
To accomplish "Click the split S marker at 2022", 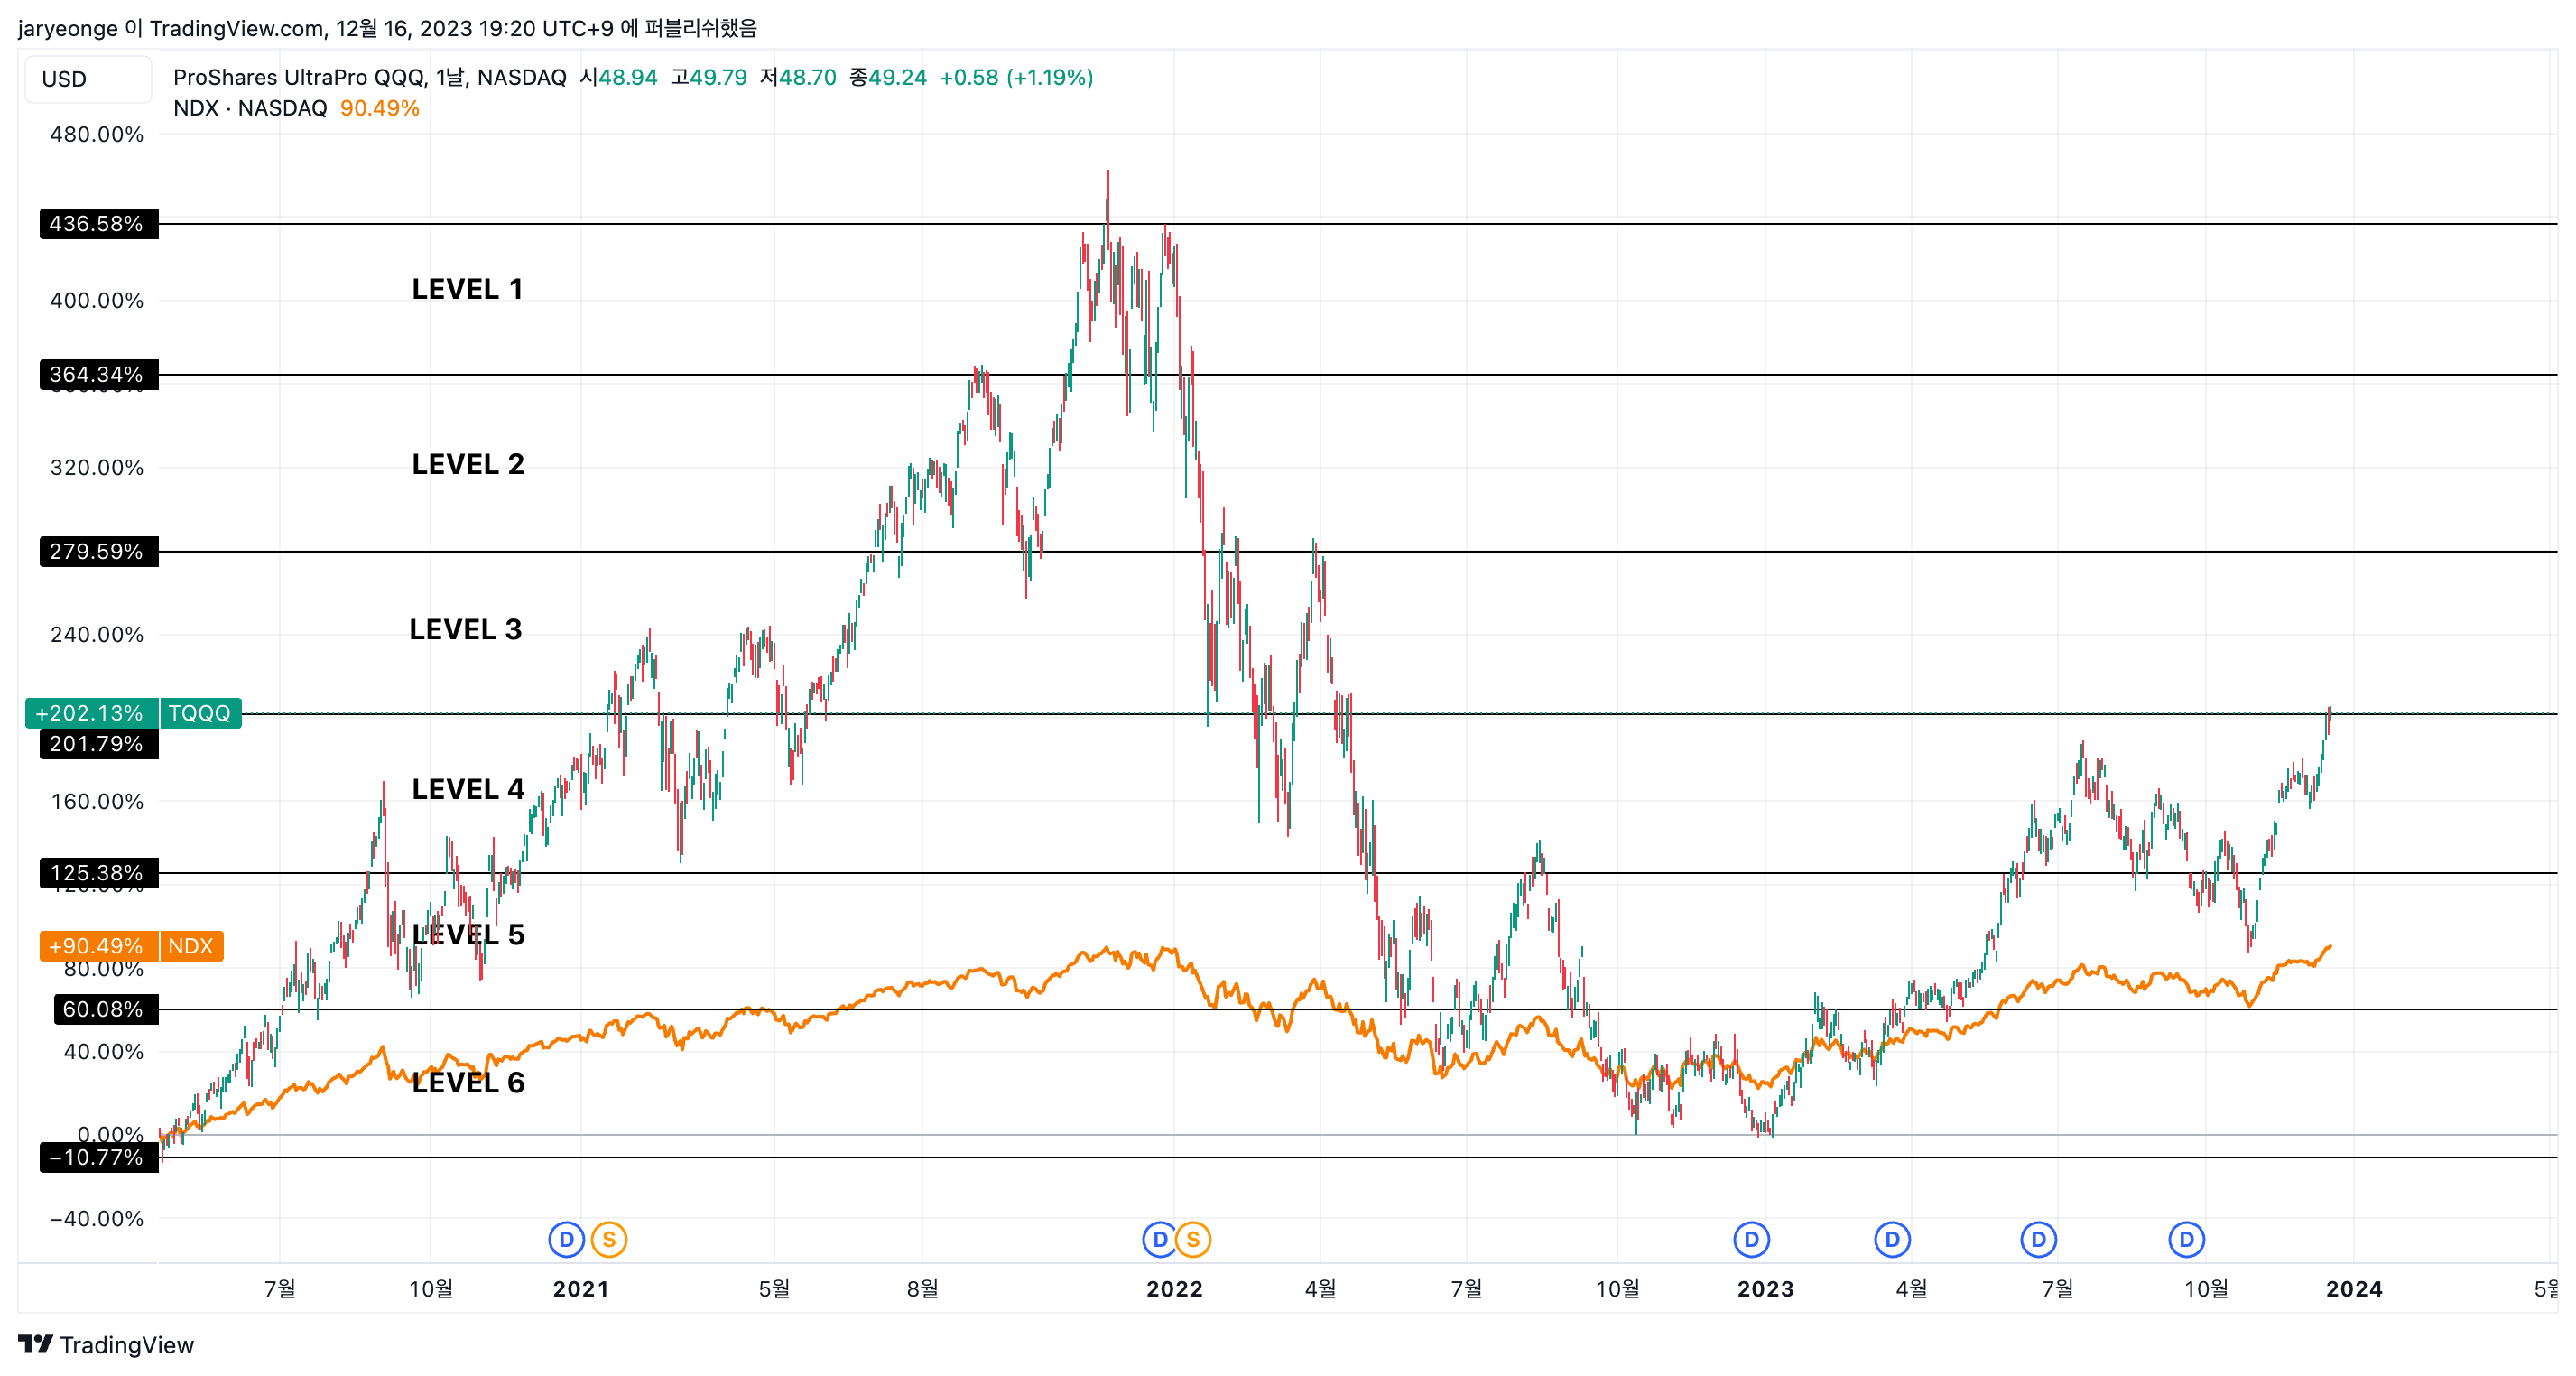I will [x=1193, y=1240].
